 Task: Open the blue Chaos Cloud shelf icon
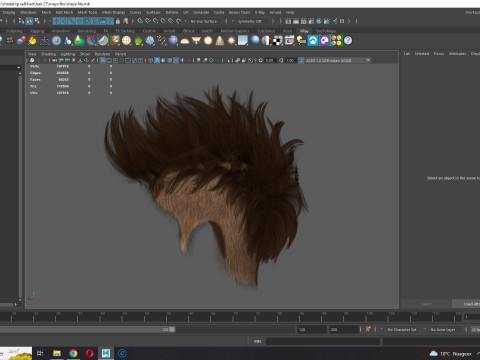tap(313, 41)
